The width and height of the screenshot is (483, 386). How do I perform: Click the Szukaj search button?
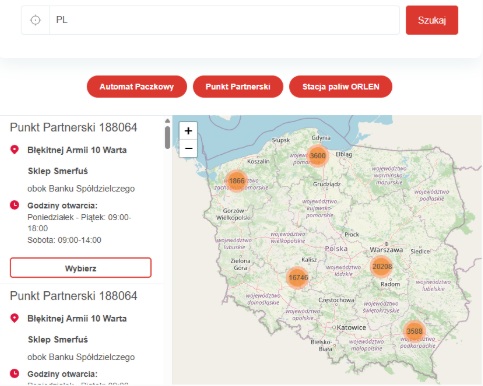[432, 20]
